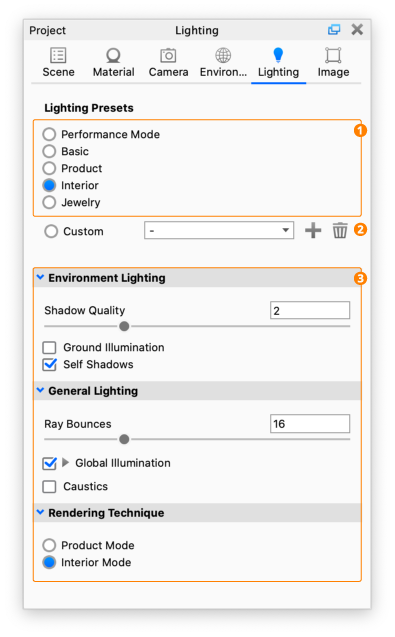Viewport: 395px width, 637px height.
Task: Enable the Caustics checkbox
Action: click(x=50, y=486)
